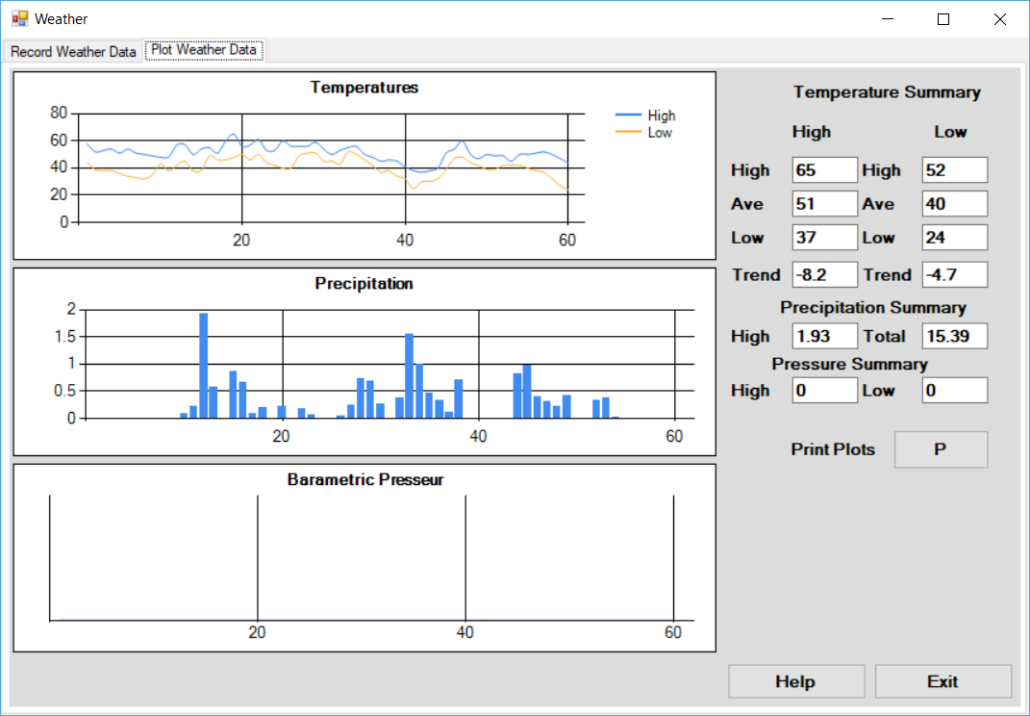Click the Exit button
The image size is (1030, 716).
coord(942,681)
